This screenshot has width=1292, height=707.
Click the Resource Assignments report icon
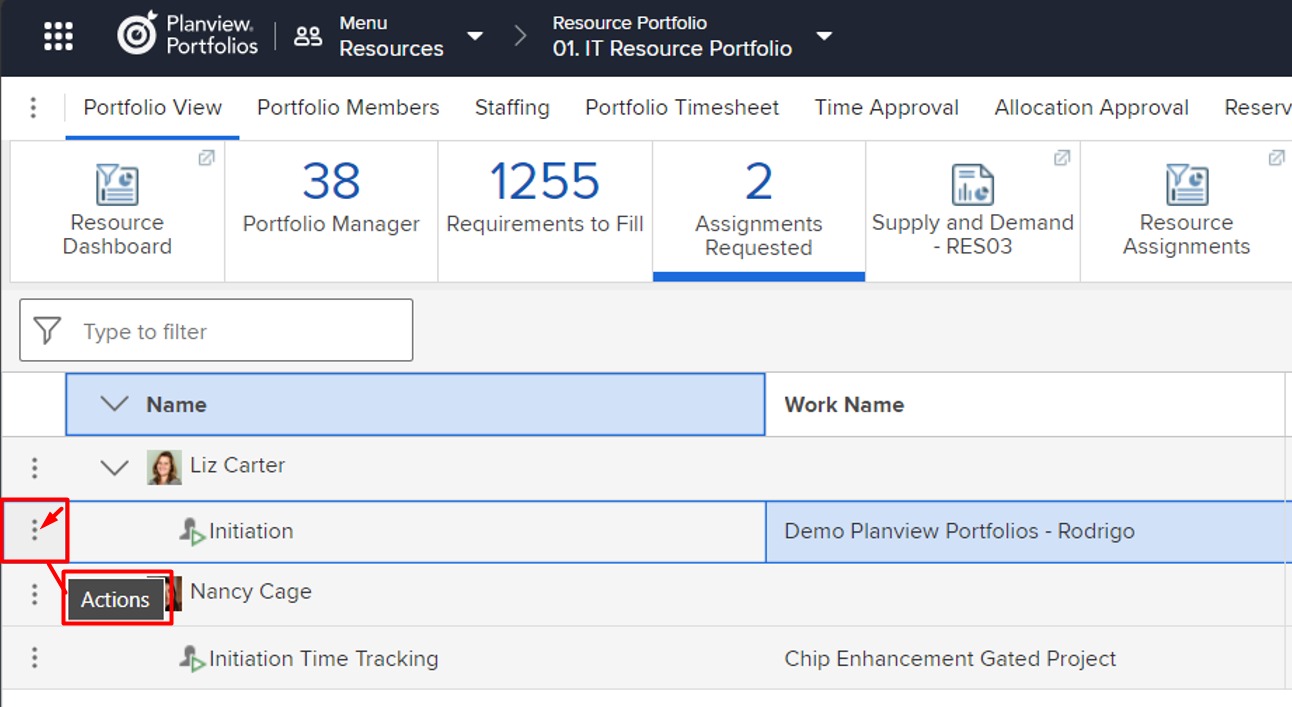coord(1187,185)
